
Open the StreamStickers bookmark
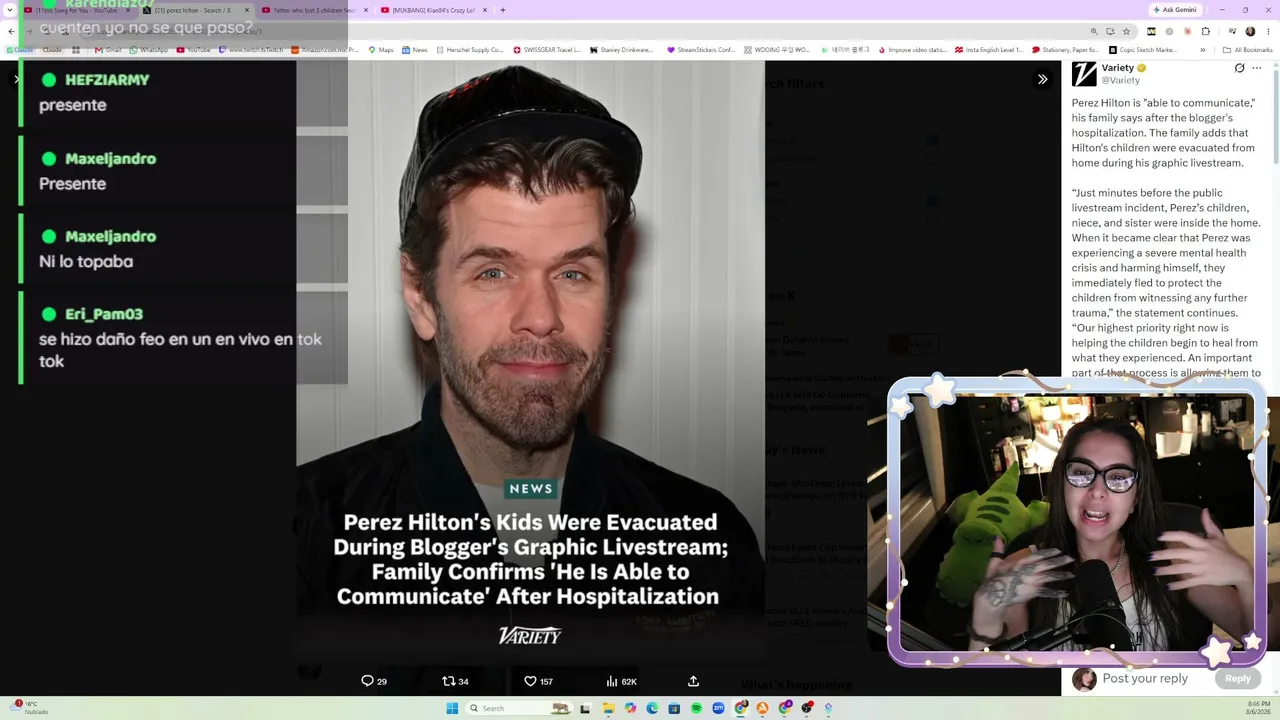[x=700, y=50]
